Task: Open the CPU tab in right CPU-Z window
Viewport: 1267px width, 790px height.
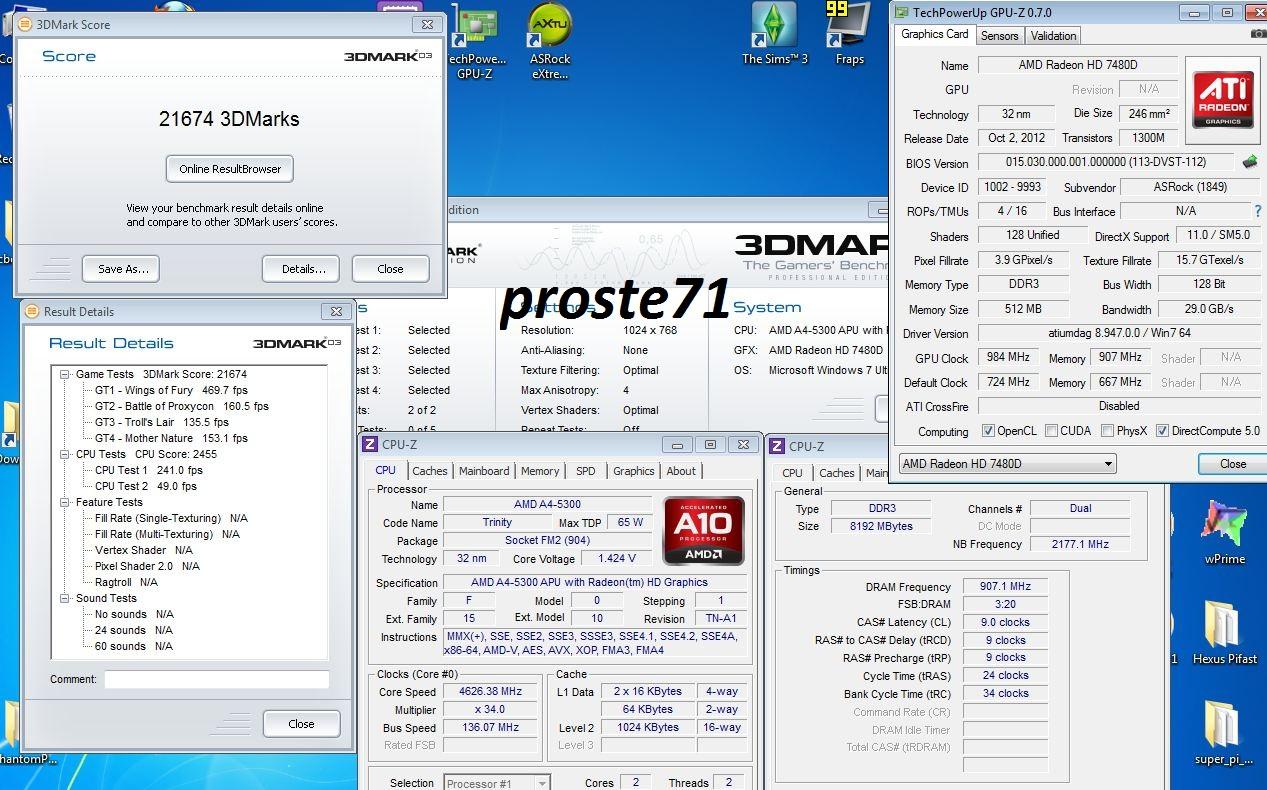Action: 792,473
